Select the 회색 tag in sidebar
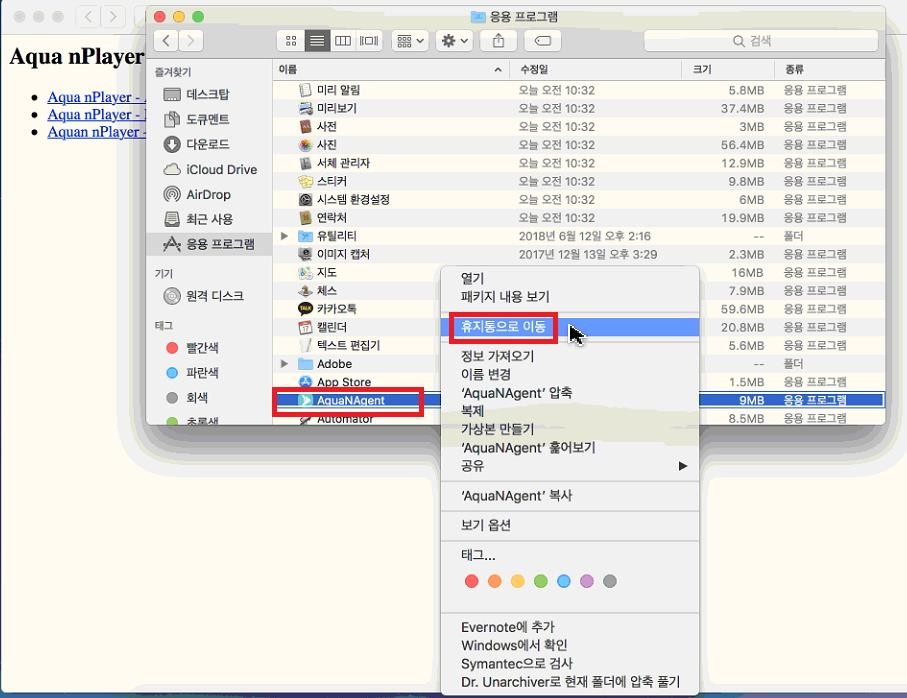 click(x=209, y=398)
